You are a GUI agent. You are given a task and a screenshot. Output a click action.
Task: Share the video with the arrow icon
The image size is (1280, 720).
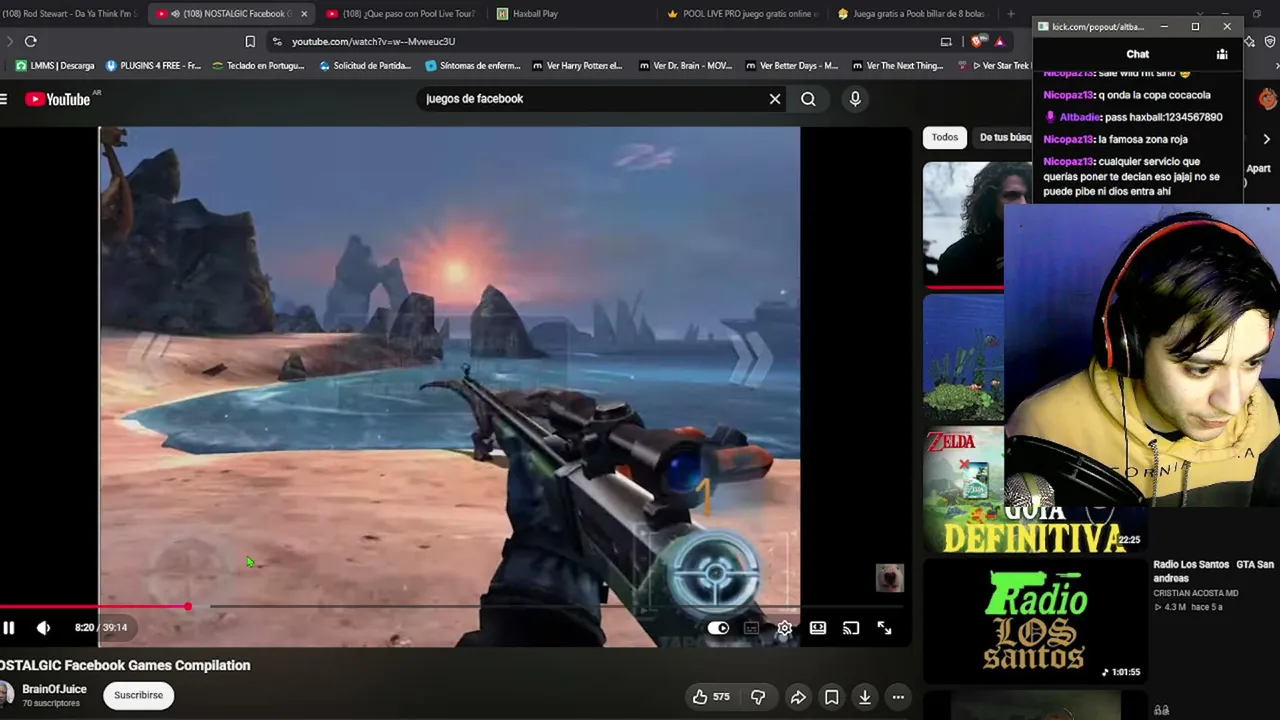coord(798,697)
